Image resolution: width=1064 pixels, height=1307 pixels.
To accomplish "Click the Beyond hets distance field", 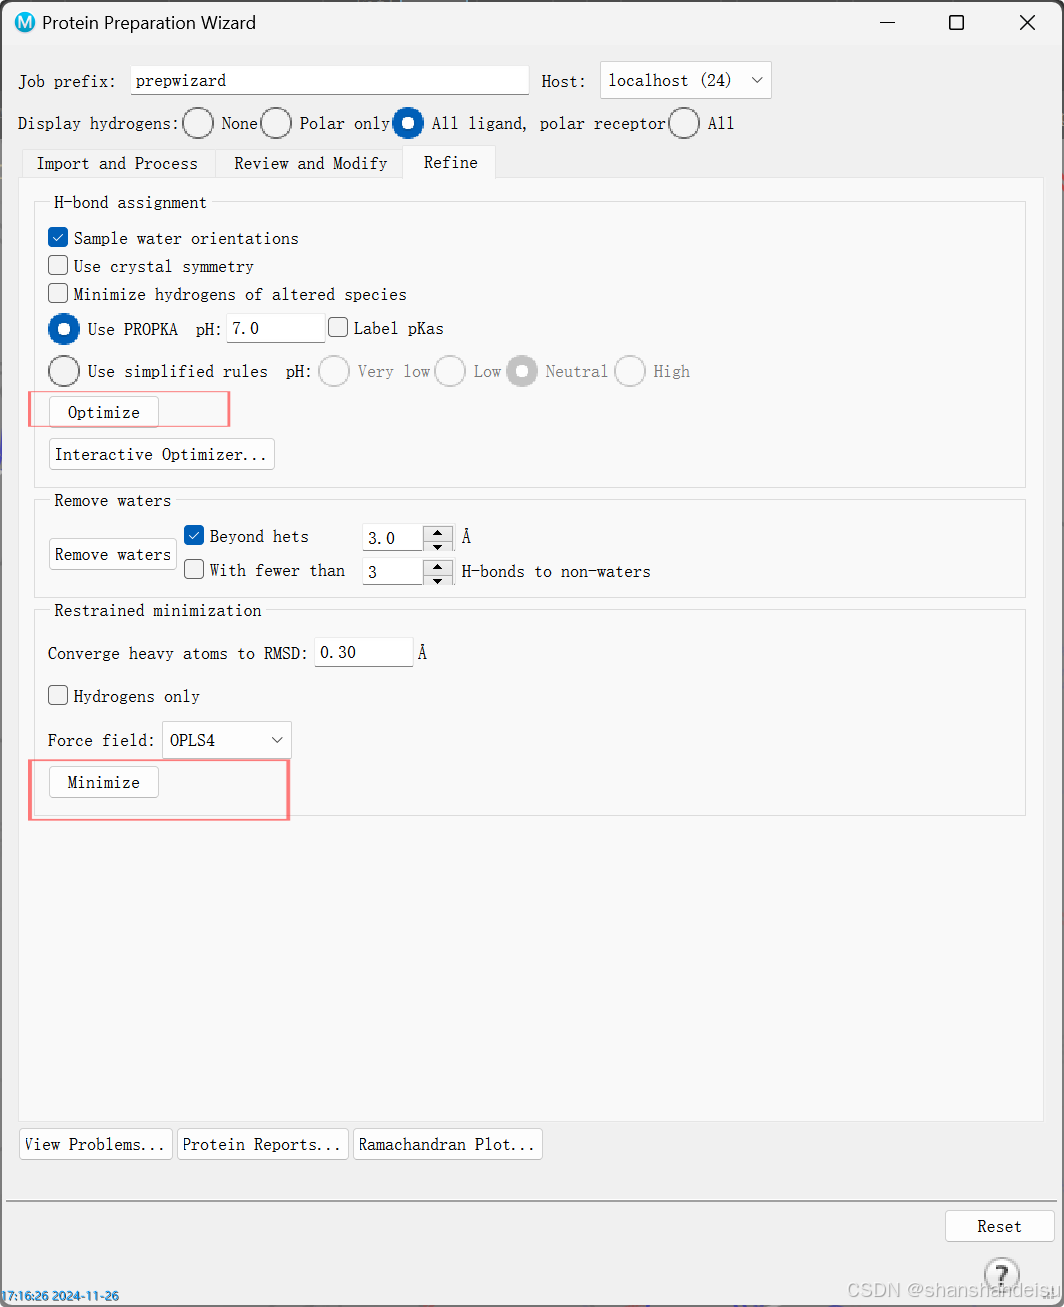I will pyautogui.click(x=393, y=538).
